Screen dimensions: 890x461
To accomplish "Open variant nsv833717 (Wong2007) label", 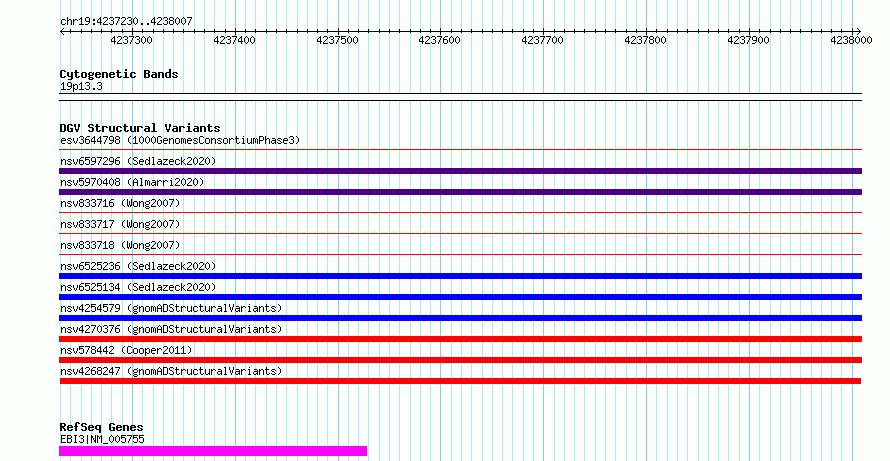I will point(120,224).
